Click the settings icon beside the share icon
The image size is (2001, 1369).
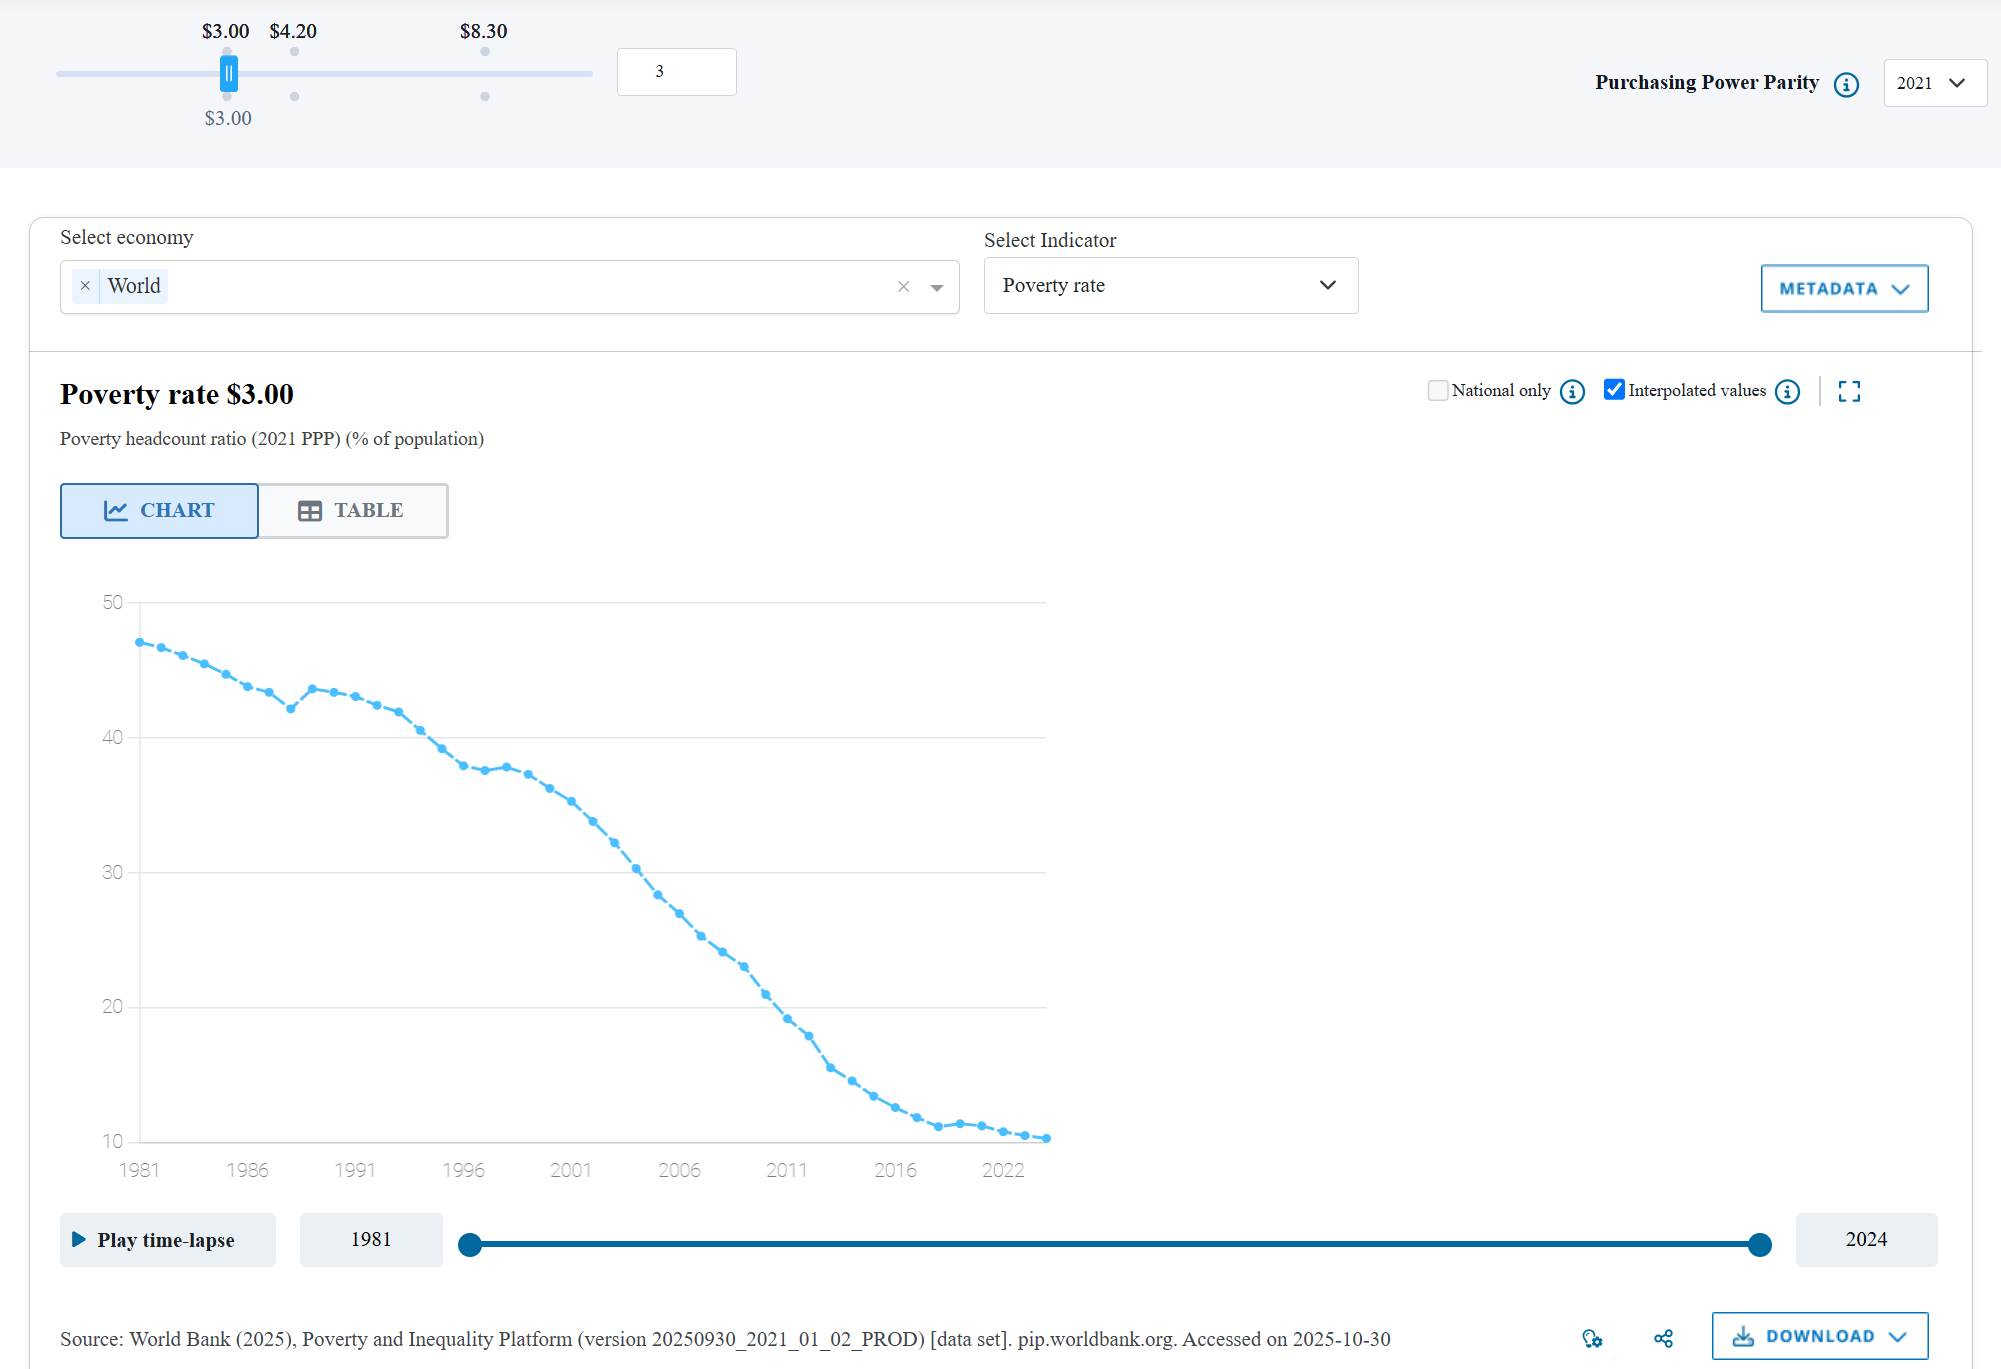click(1592, 1338)
